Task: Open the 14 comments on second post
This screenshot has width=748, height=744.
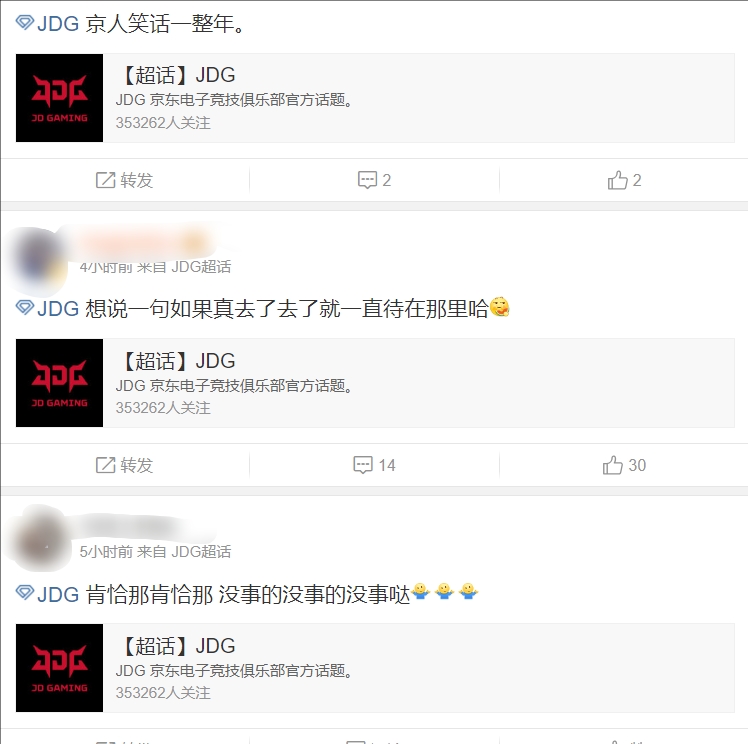Action: pyautogui.click(x=374, y=465)
